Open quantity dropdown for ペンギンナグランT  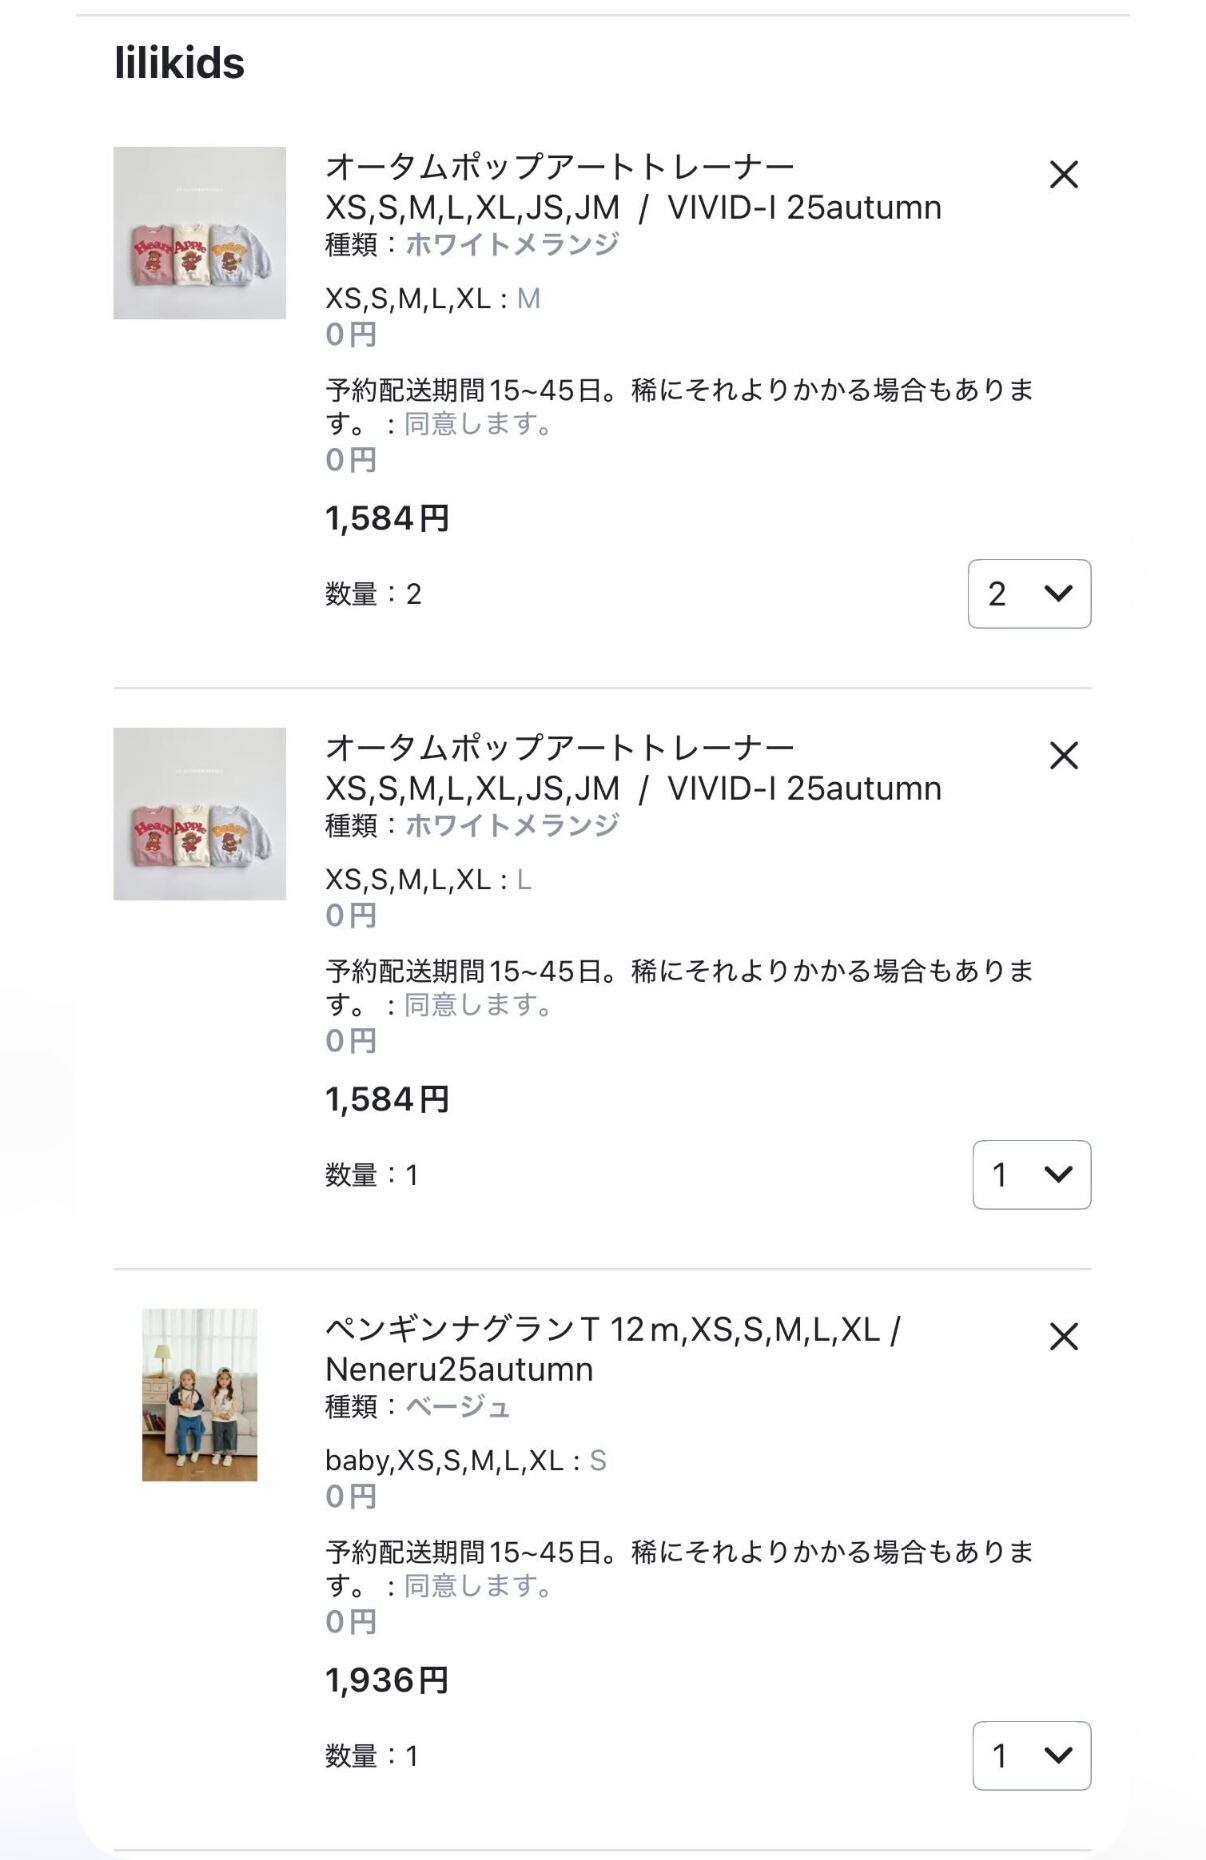[1031, 1756]
